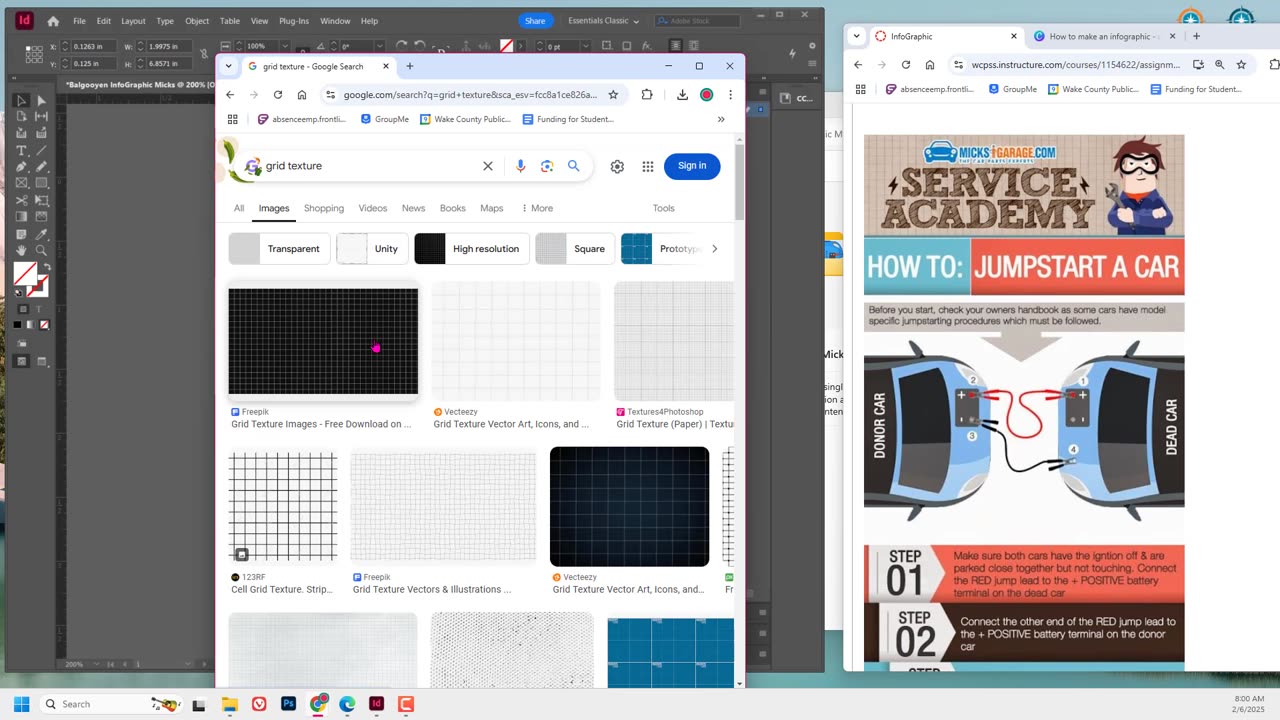Open the InDesign Window menu
The image size is (1280, 720).
tap(335, 21)
